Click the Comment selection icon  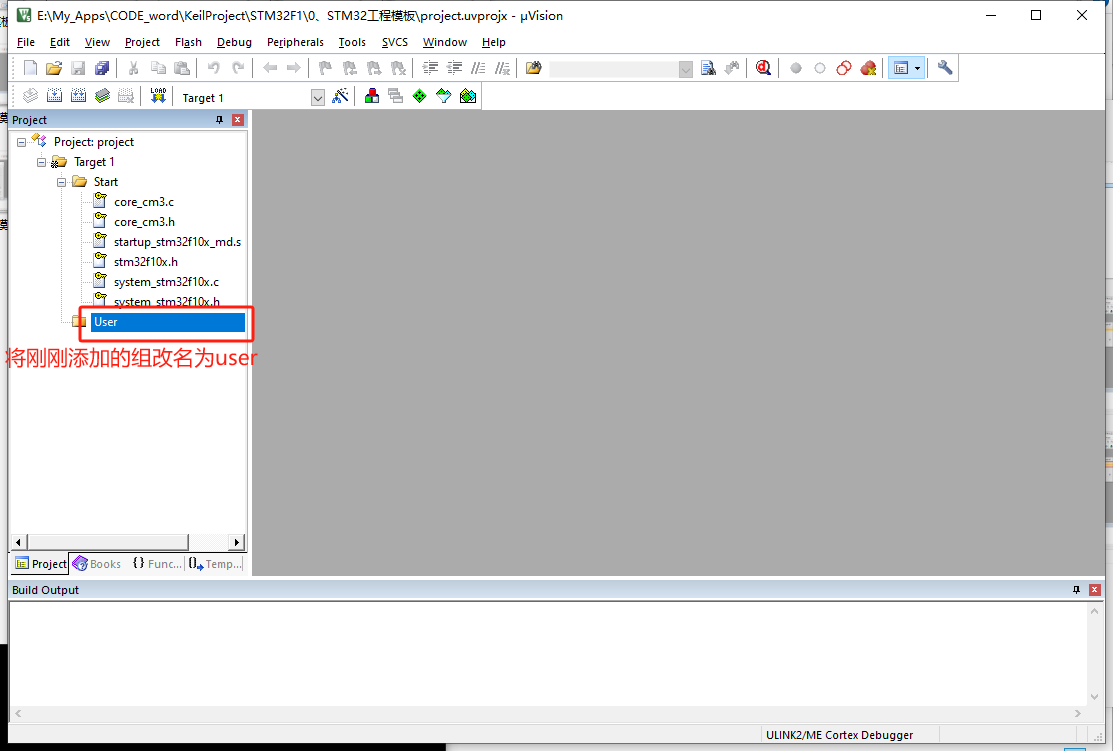point(478,68)
